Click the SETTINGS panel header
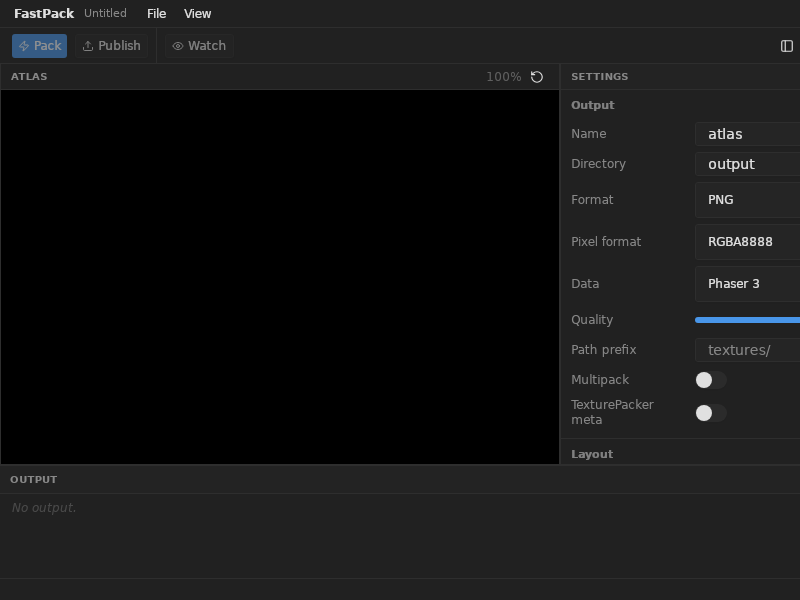 [x=599, y=77]
